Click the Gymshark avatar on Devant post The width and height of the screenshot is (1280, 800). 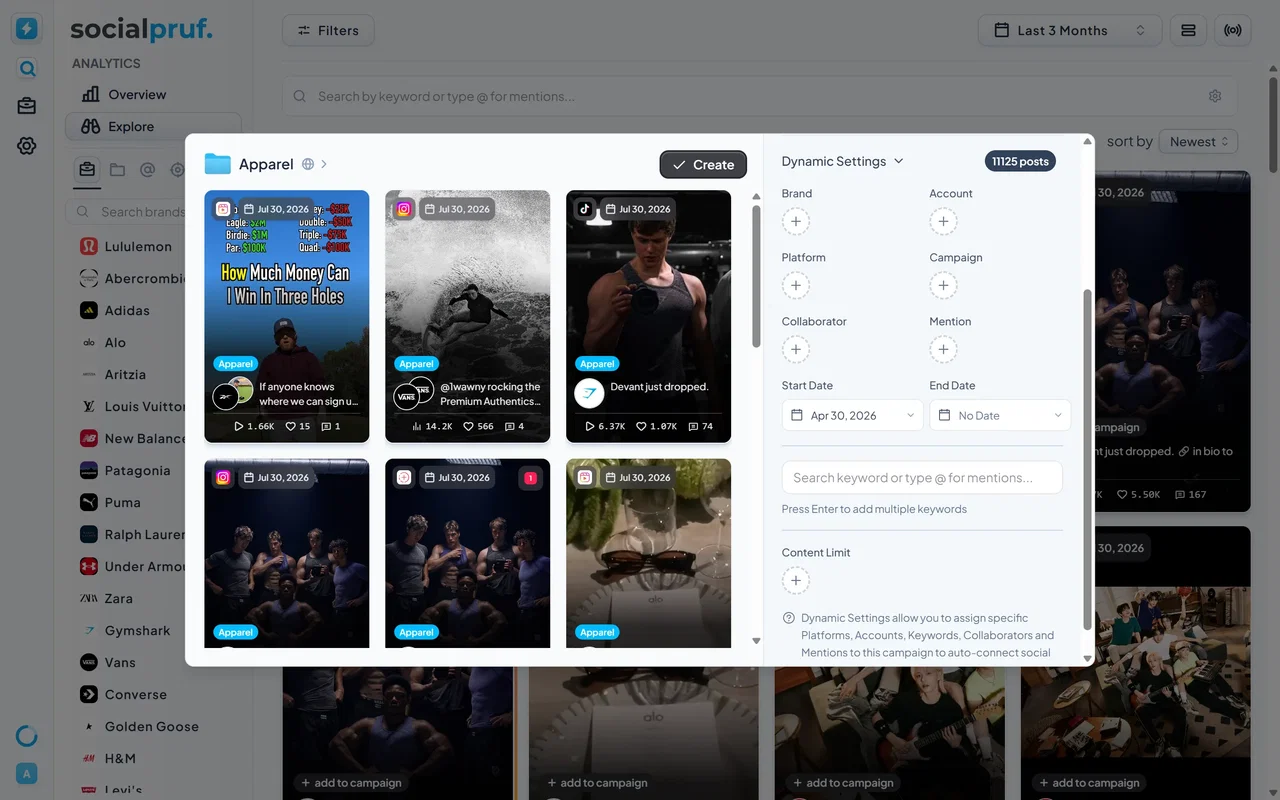[x=589, y=393]
